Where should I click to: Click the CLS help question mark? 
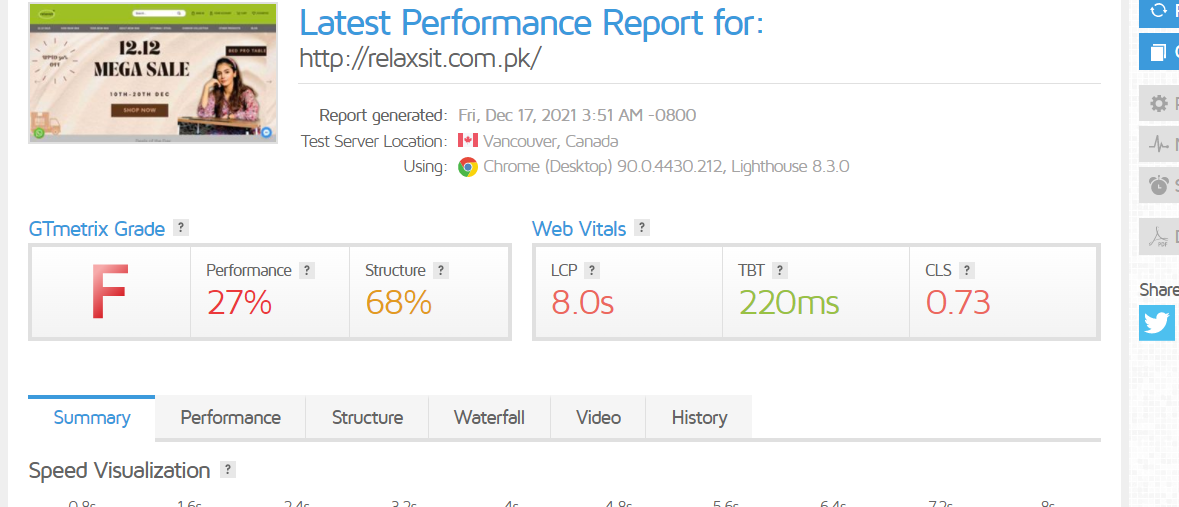click(967, 270)
